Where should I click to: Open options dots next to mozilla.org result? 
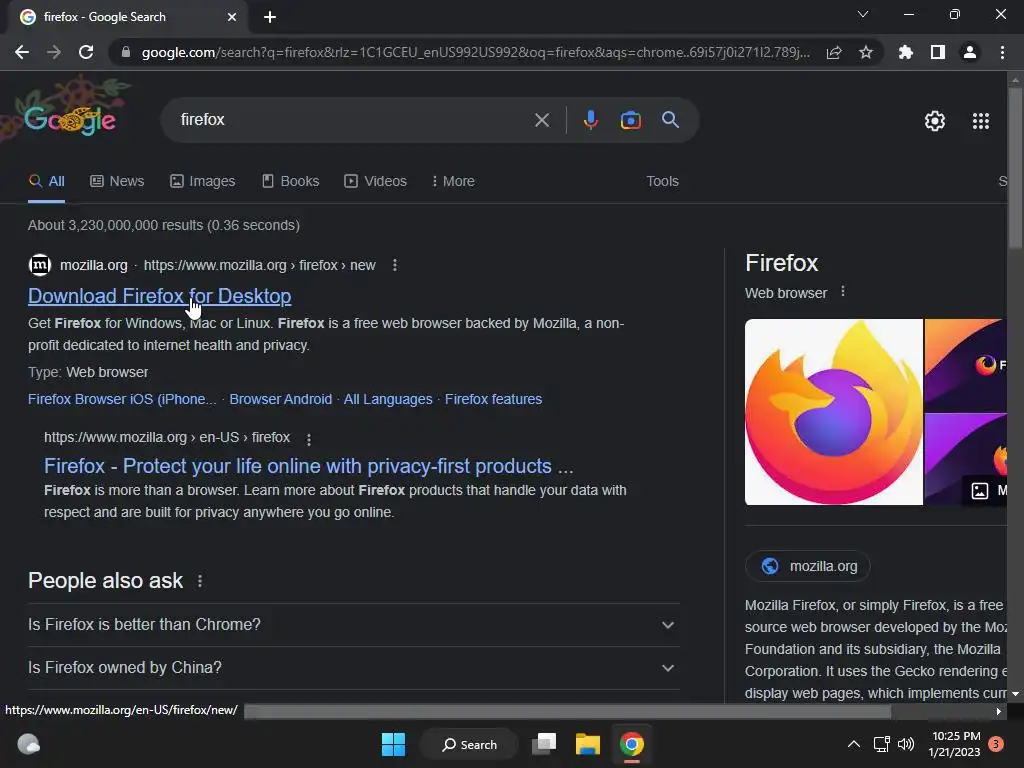pyautogui.click(x=394, y=265)
